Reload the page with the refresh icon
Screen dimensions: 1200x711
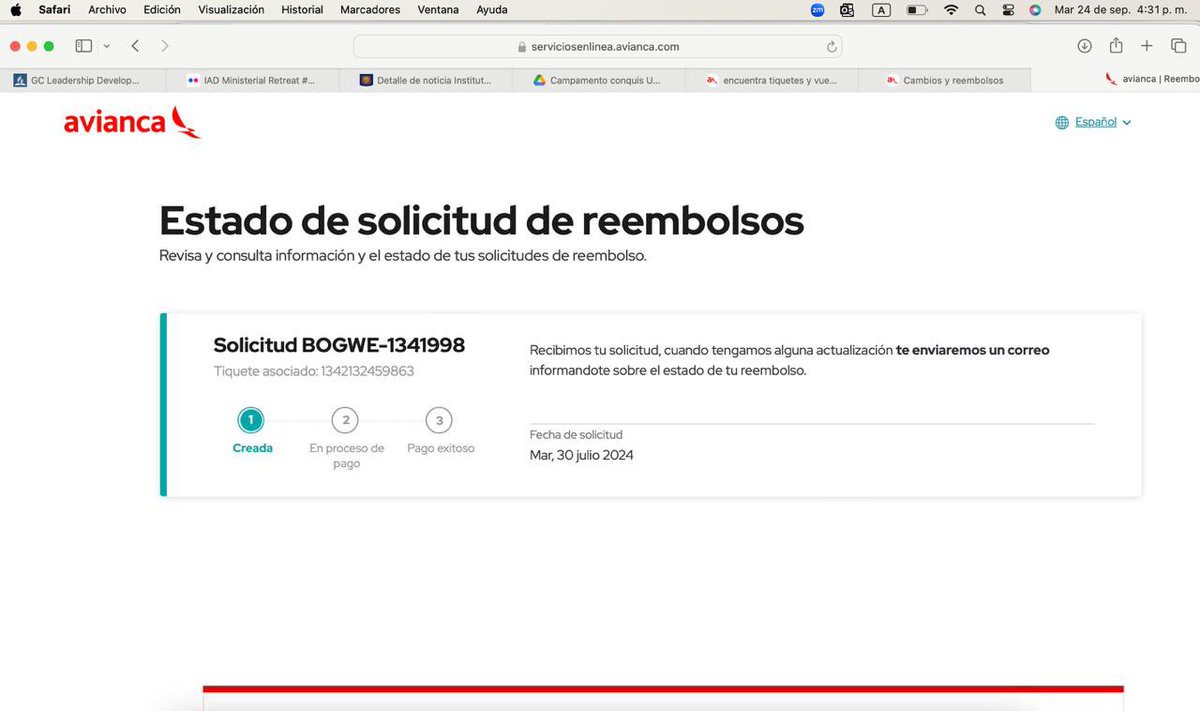tap(831, 47)
